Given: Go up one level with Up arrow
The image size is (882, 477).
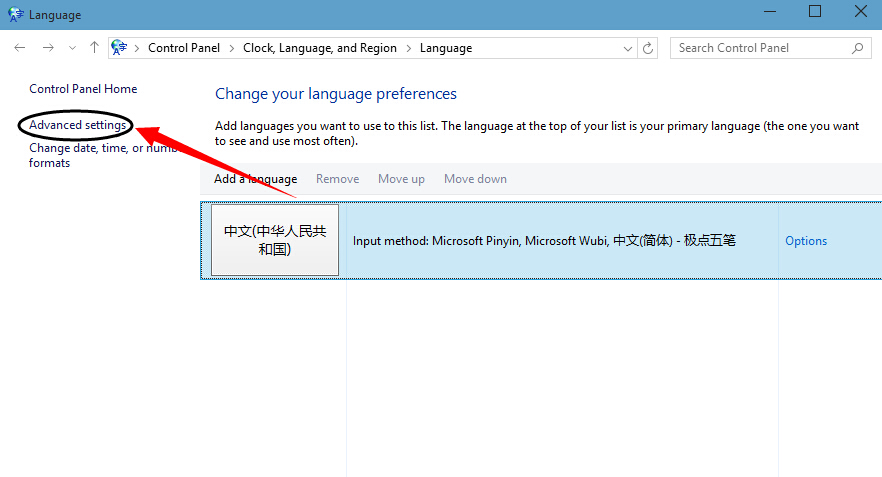Looking at the screenshot, I should coord(94,48).
